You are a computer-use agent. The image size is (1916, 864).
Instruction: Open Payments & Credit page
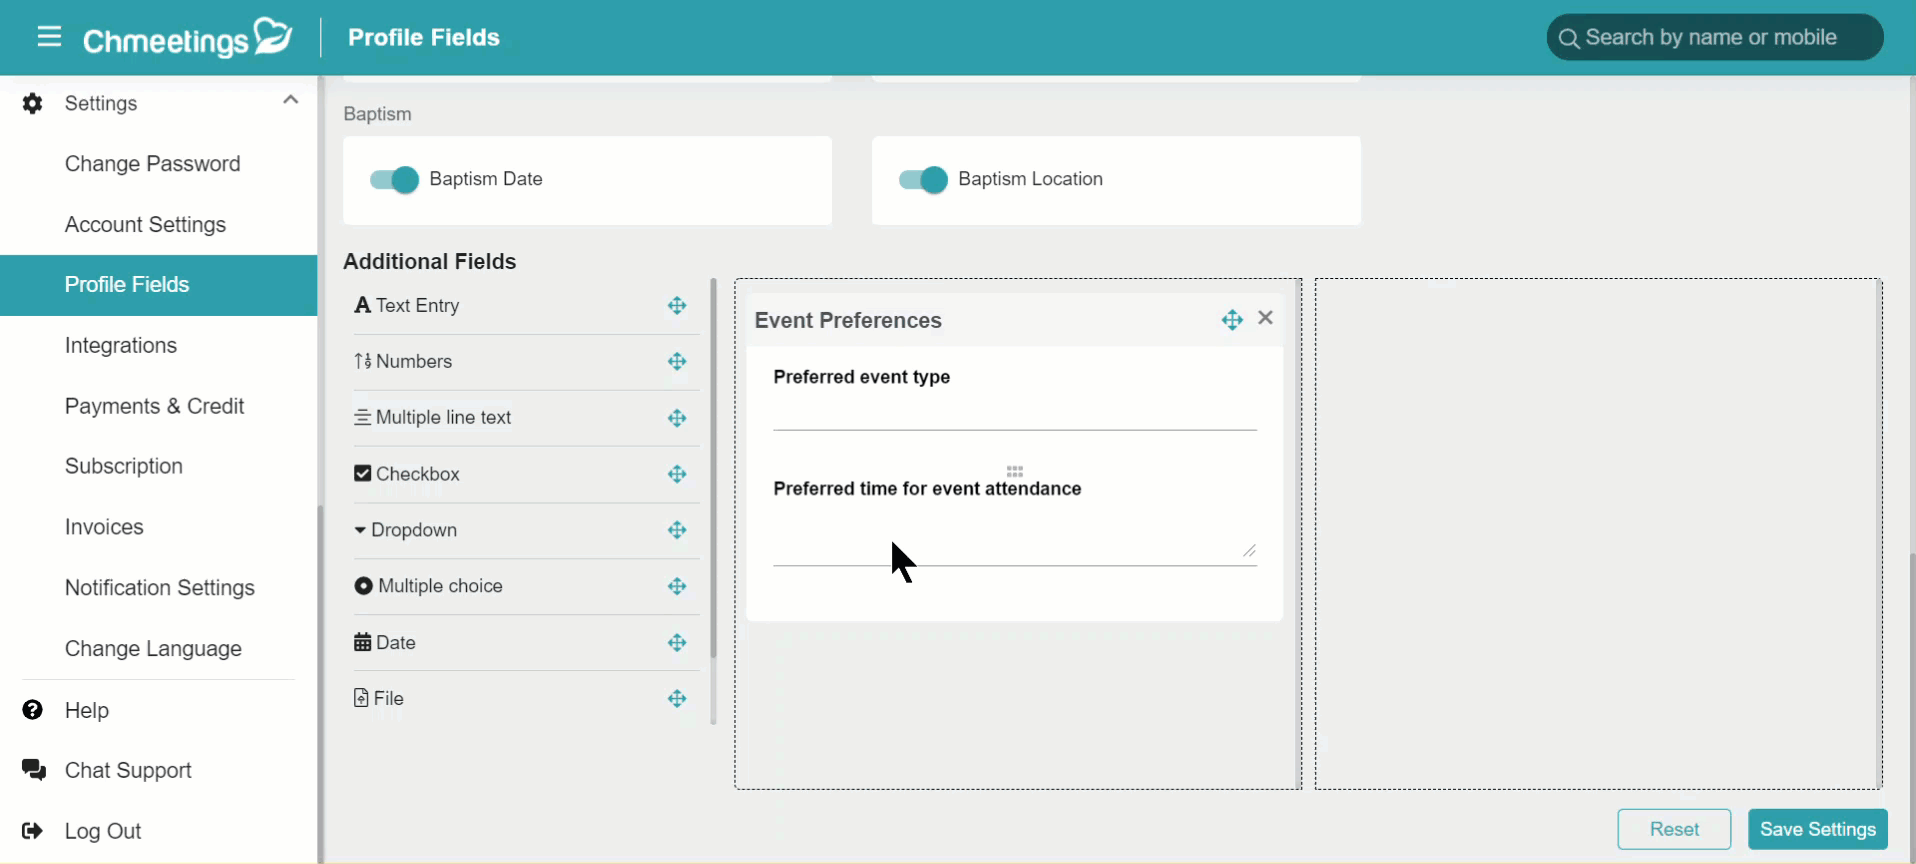click(154, 406)
